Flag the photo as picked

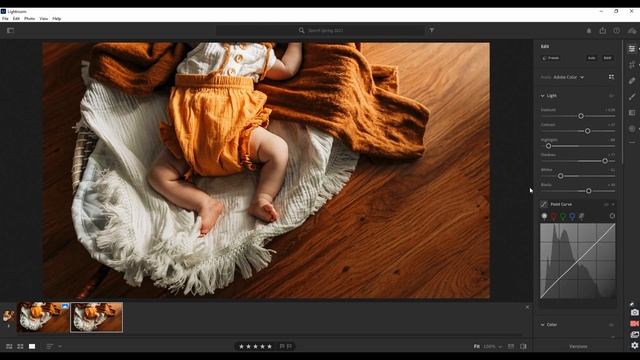(282, 347)
